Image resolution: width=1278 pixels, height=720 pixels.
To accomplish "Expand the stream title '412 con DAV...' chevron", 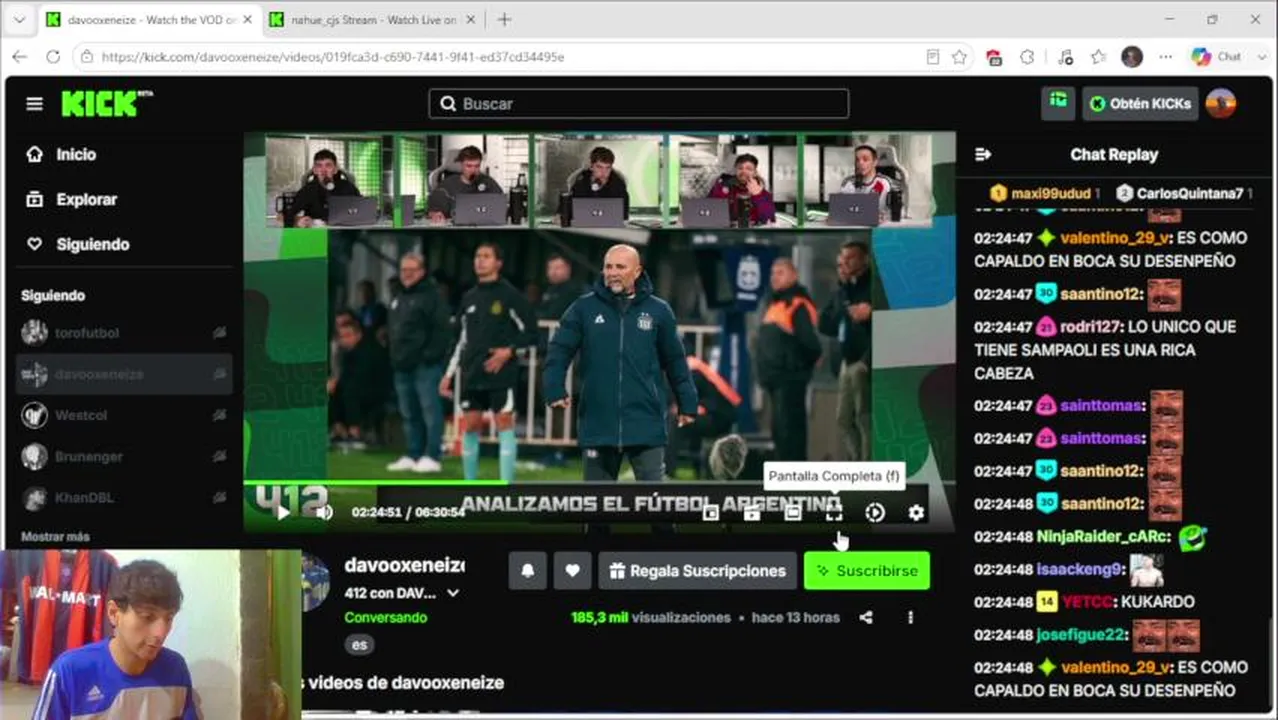I will point(453,593).
